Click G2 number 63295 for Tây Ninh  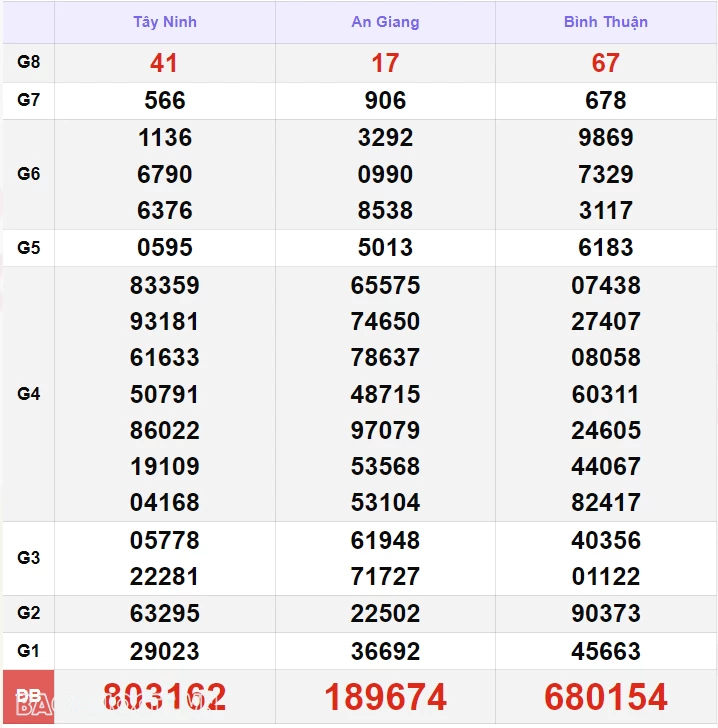tap(164, 613)
